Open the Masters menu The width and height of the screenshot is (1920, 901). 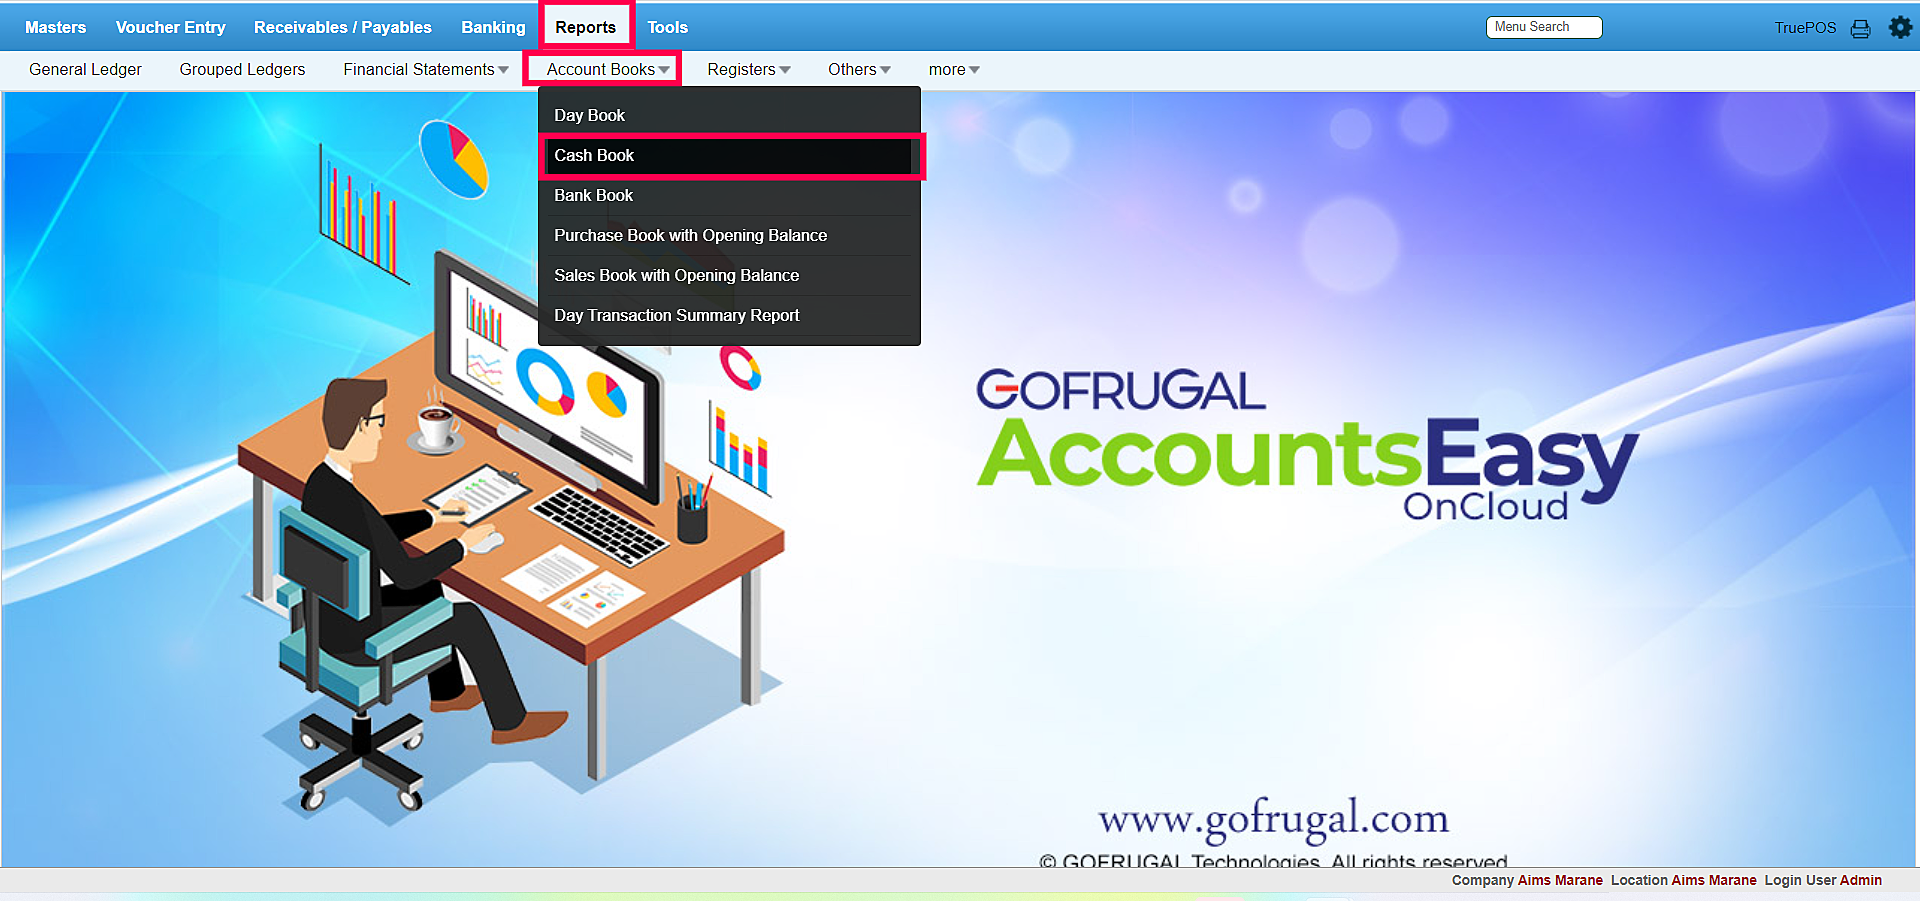coord(56,28)
